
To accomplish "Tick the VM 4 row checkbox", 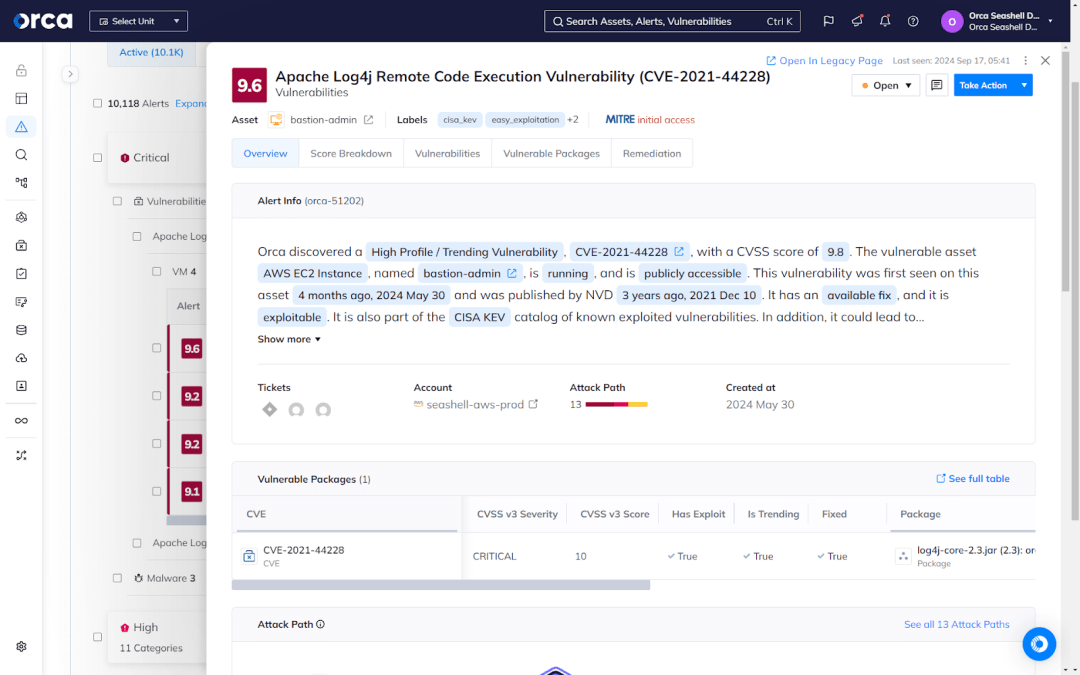I will (x=156, y=271).
